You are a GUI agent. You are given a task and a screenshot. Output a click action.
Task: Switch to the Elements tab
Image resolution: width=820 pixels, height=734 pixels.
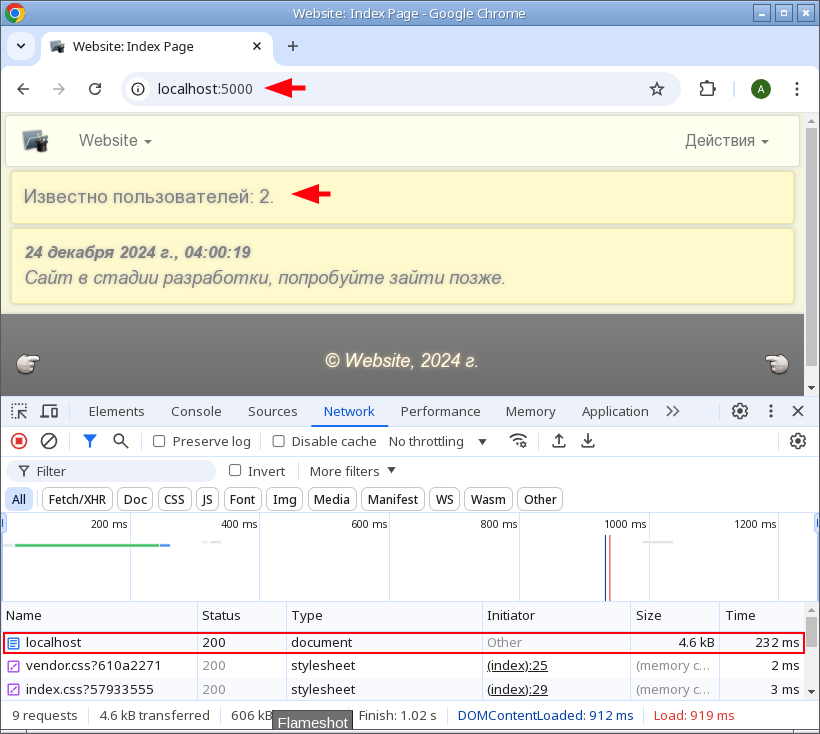(x=116, y=411)
